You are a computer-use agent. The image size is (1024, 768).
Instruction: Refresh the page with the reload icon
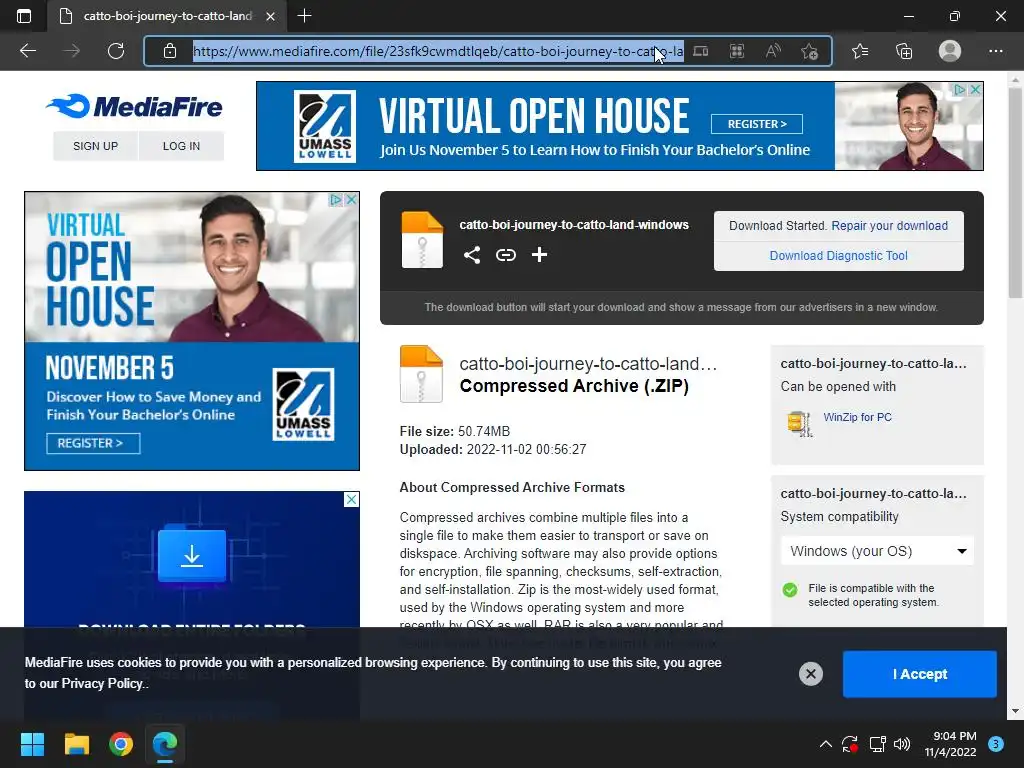pyautogui.click(x=116, y=51)
